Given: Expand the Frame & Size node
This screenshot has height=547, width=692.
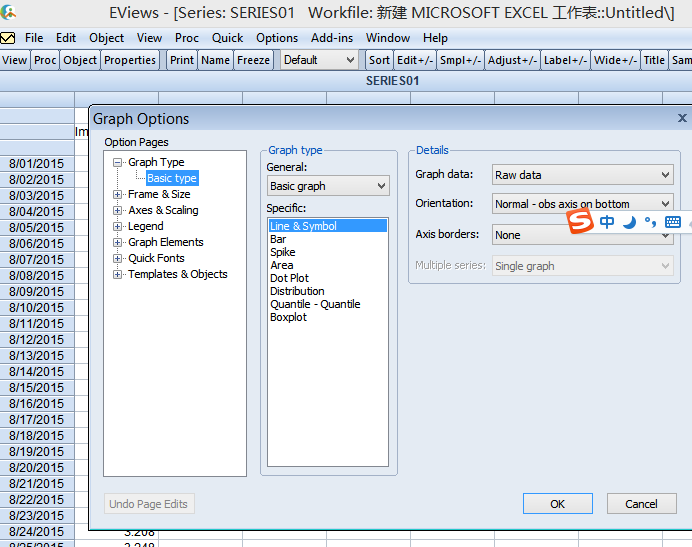Looking at the screenshot, I should (117, 194).
